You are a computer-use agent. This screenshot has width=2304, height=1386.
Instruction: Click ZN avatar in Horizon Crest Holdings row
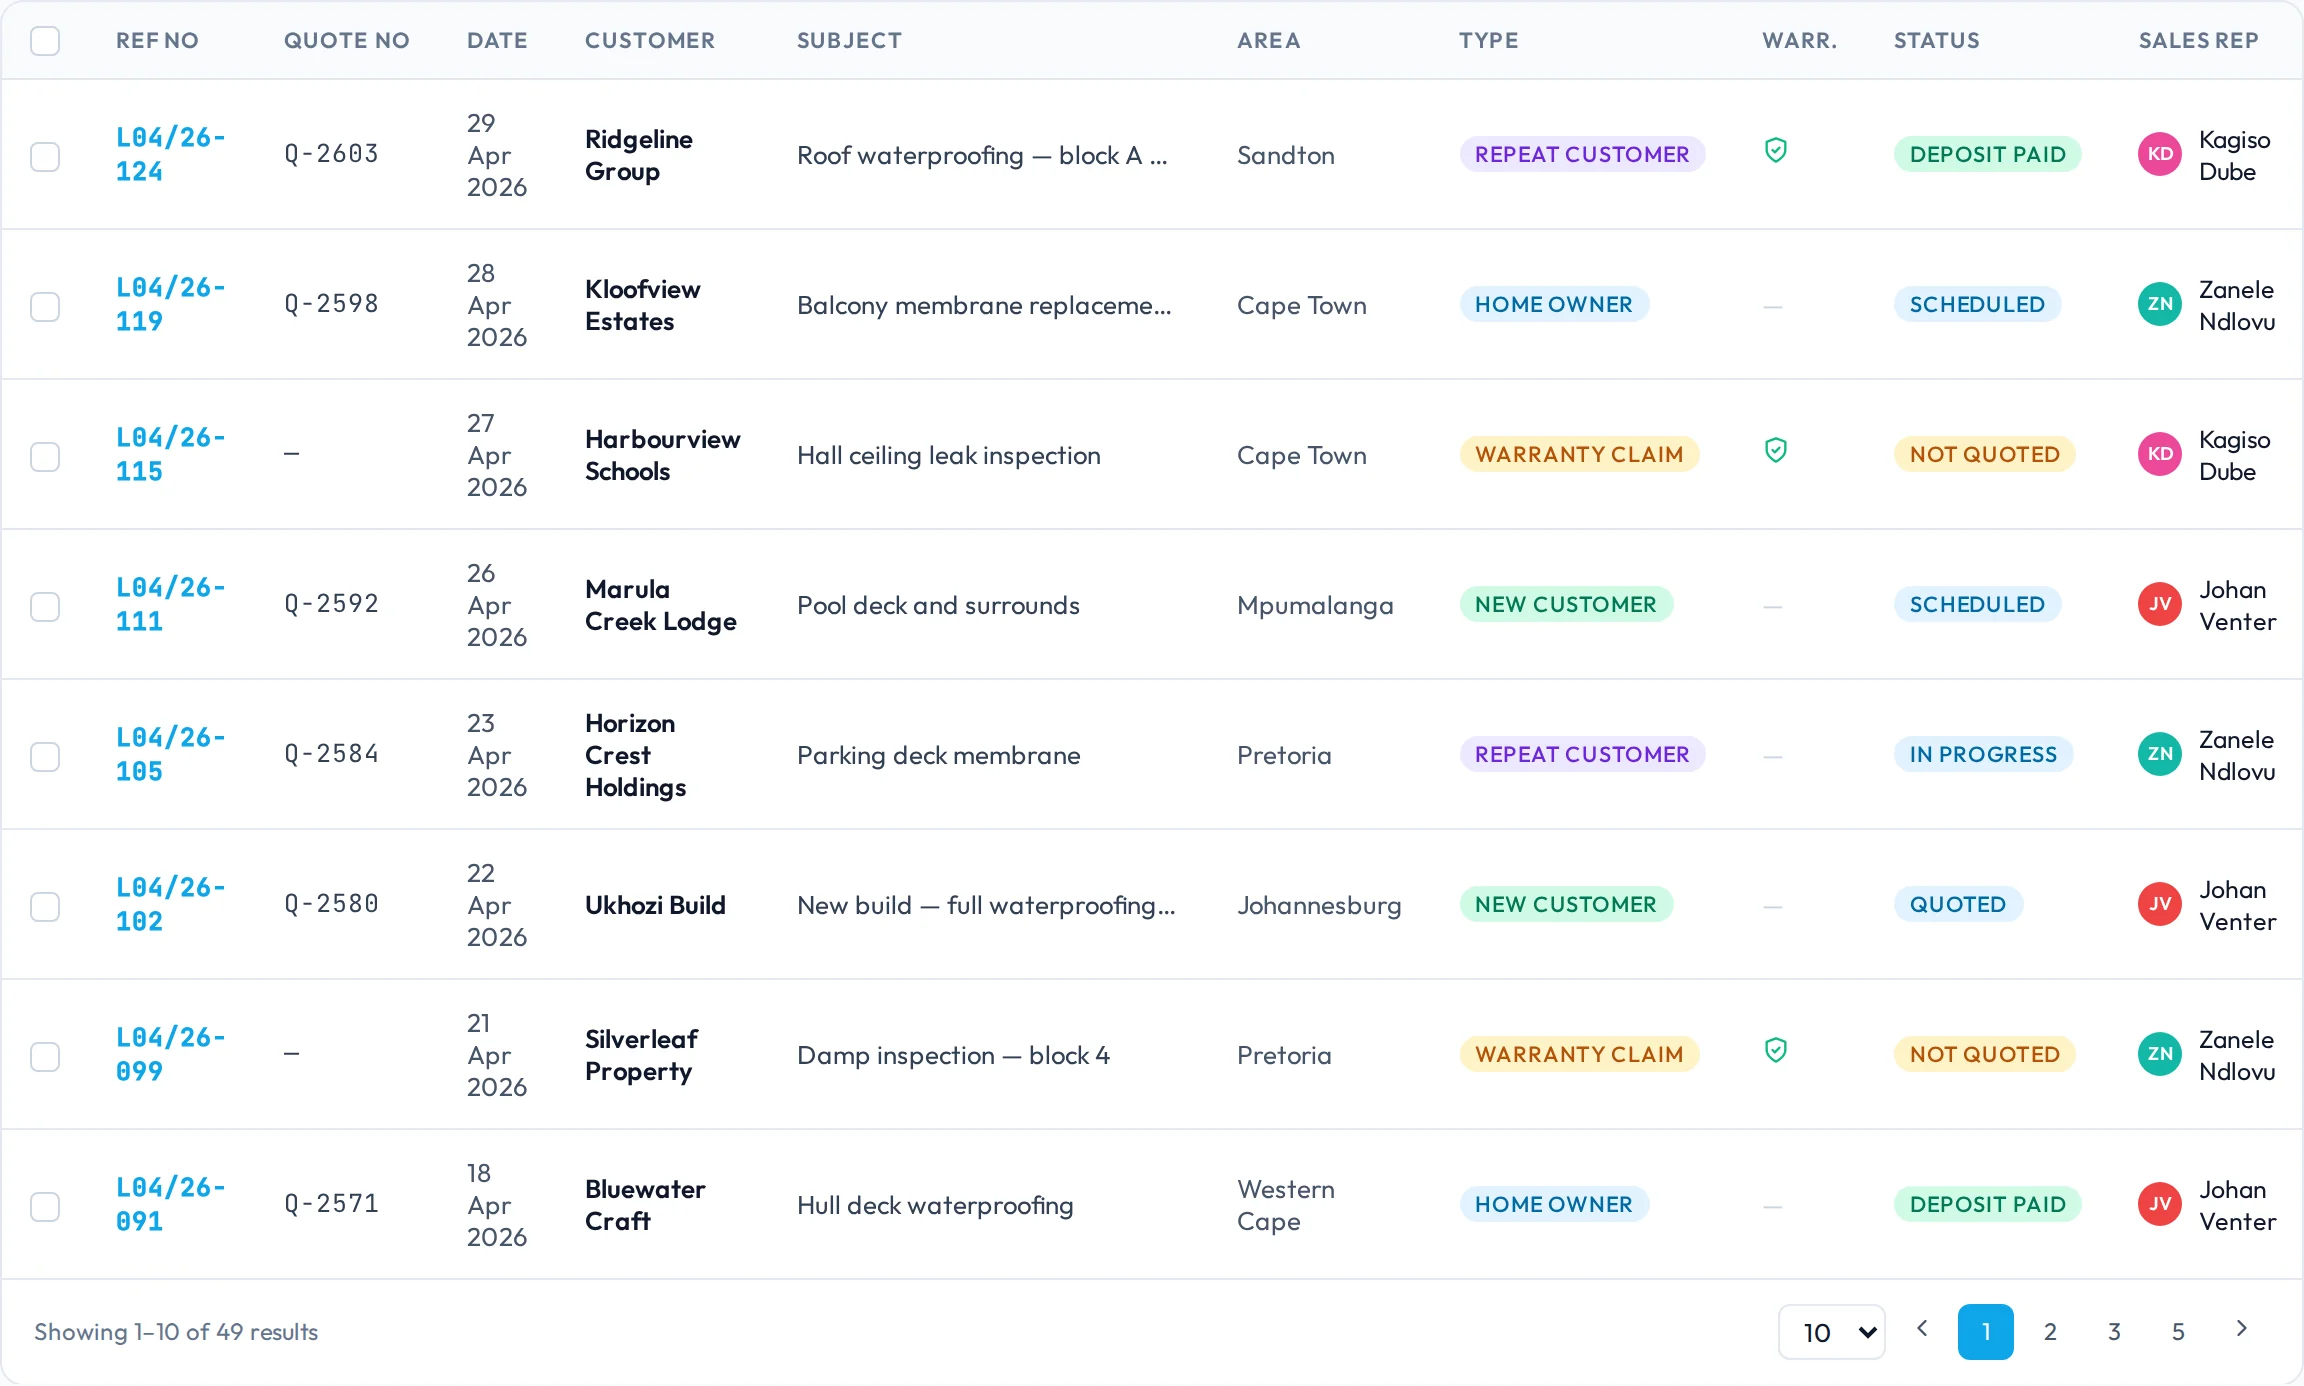pos(2160,754)
